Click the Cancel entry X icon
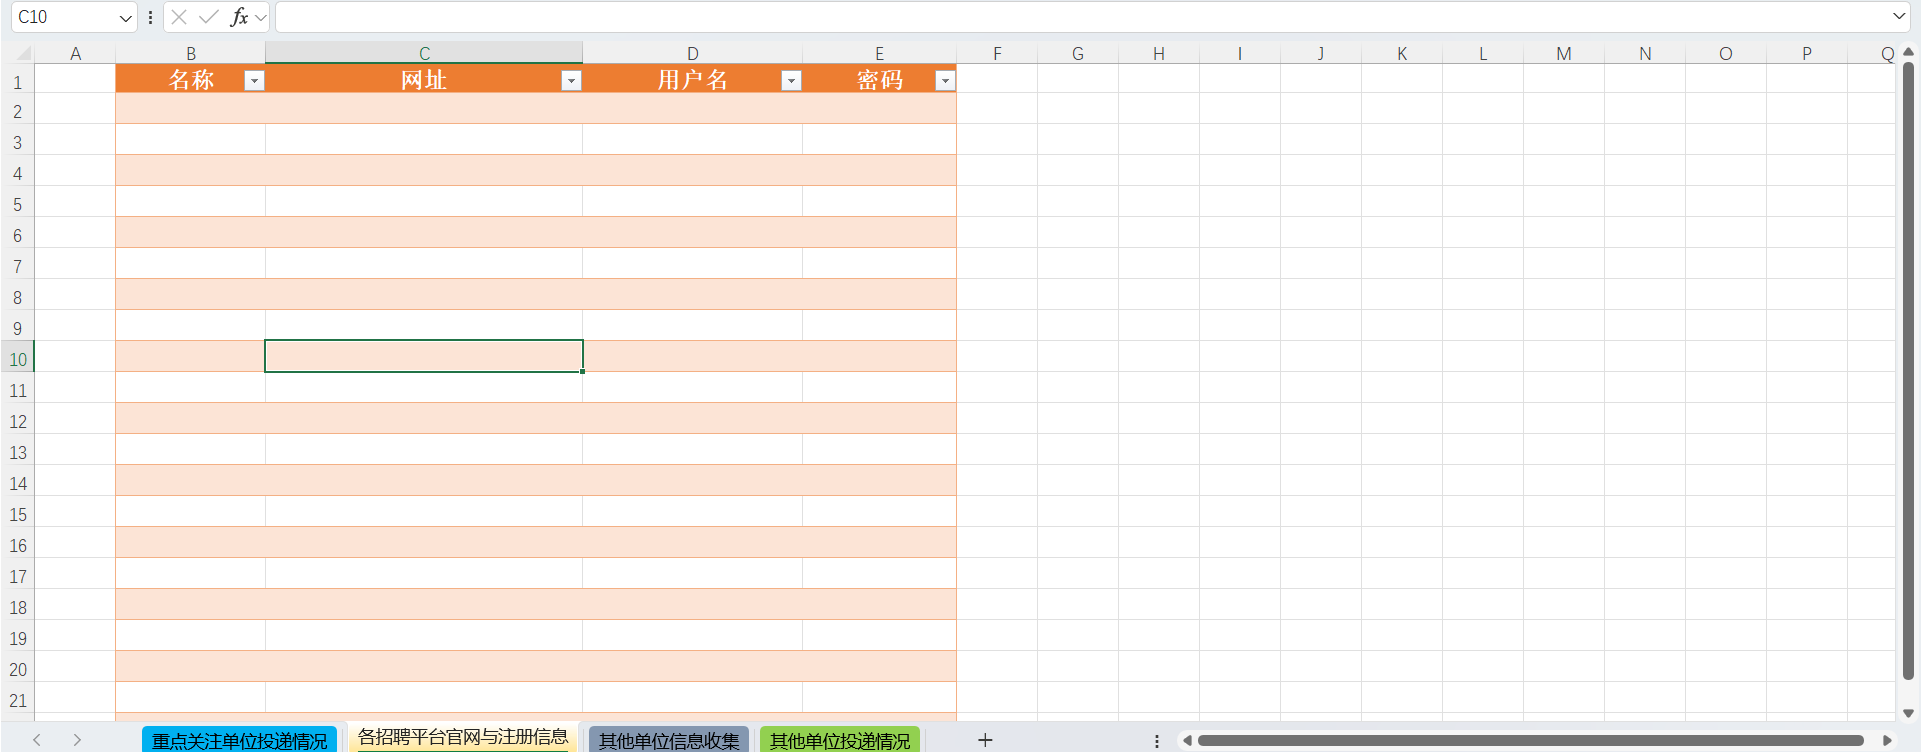Screen dimensions: 1921x752 point(179,17)
